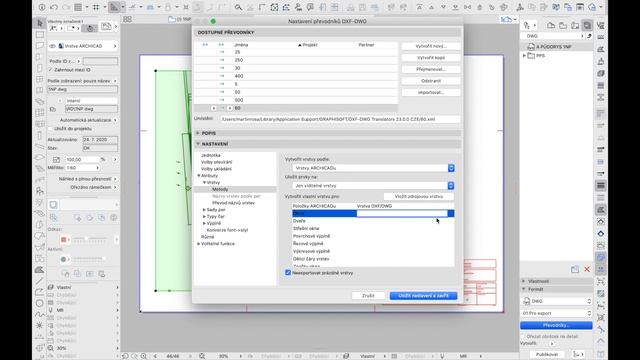Viewport: 640px width, 360px height.
Task: Expand the Volitelné funkce tree node
Action: click(199, 244)
